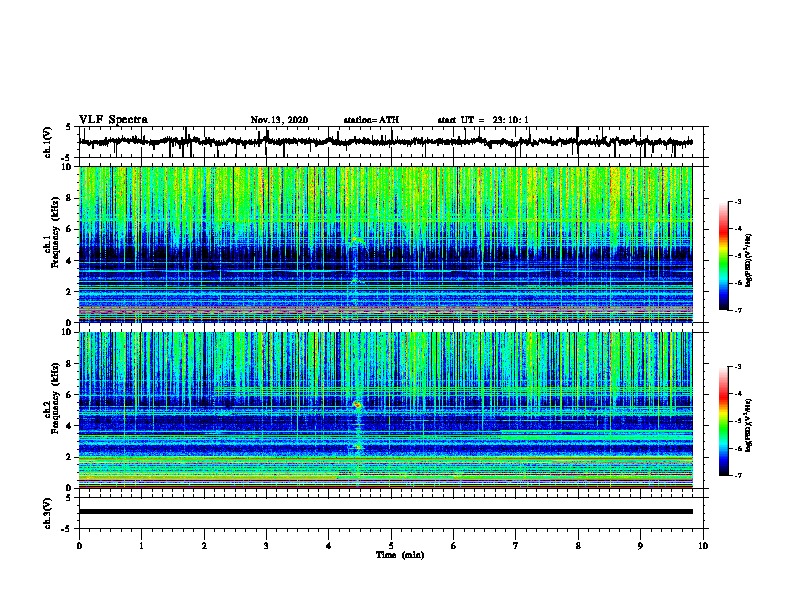The height and width of the screenshot is (612, 792).
Task: Click the "-3" value on ch.2 colorbar
Action: point(737,367)
